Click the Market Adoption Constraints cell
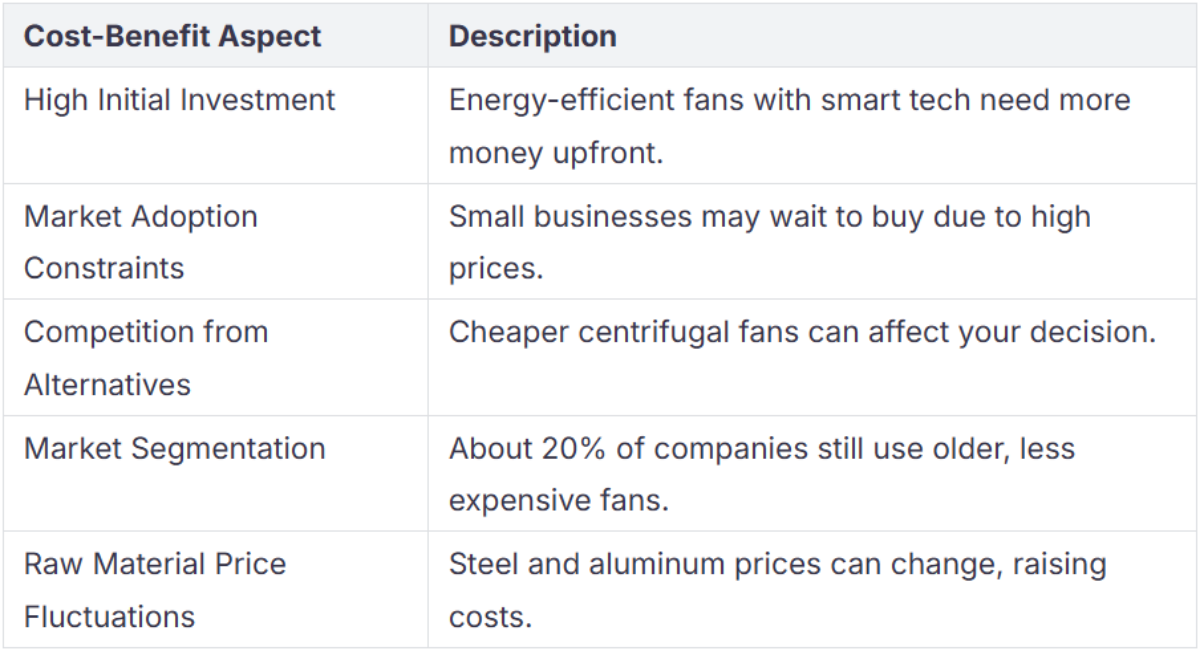Image resolution: width=1200 pixels, height=651 pixels. point(141,242)
